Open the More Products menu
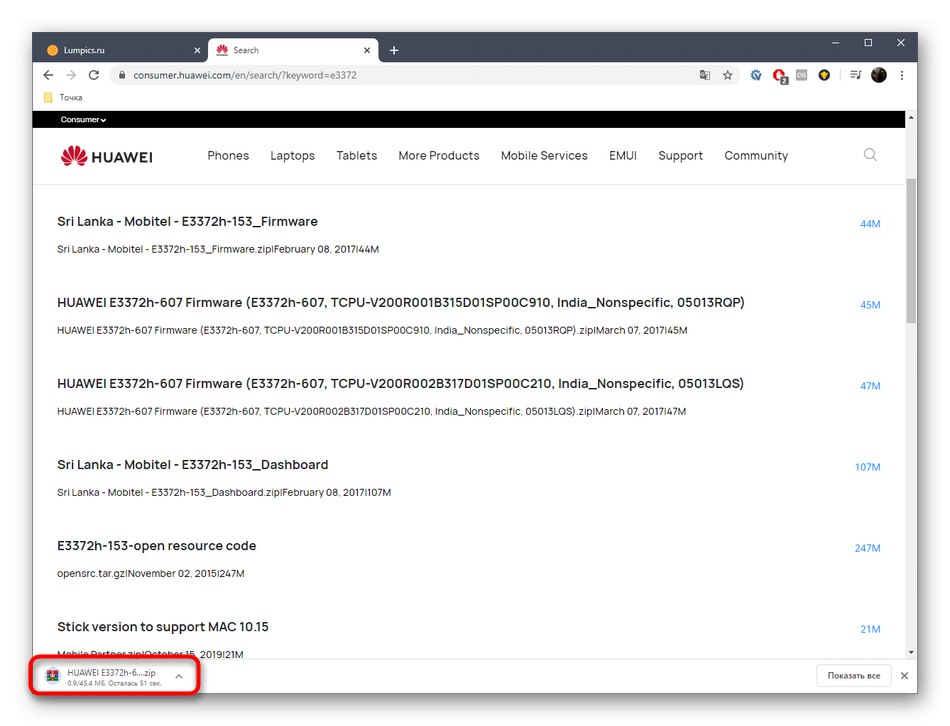Viewport: 950px width, 726px height. pos(439,155)
